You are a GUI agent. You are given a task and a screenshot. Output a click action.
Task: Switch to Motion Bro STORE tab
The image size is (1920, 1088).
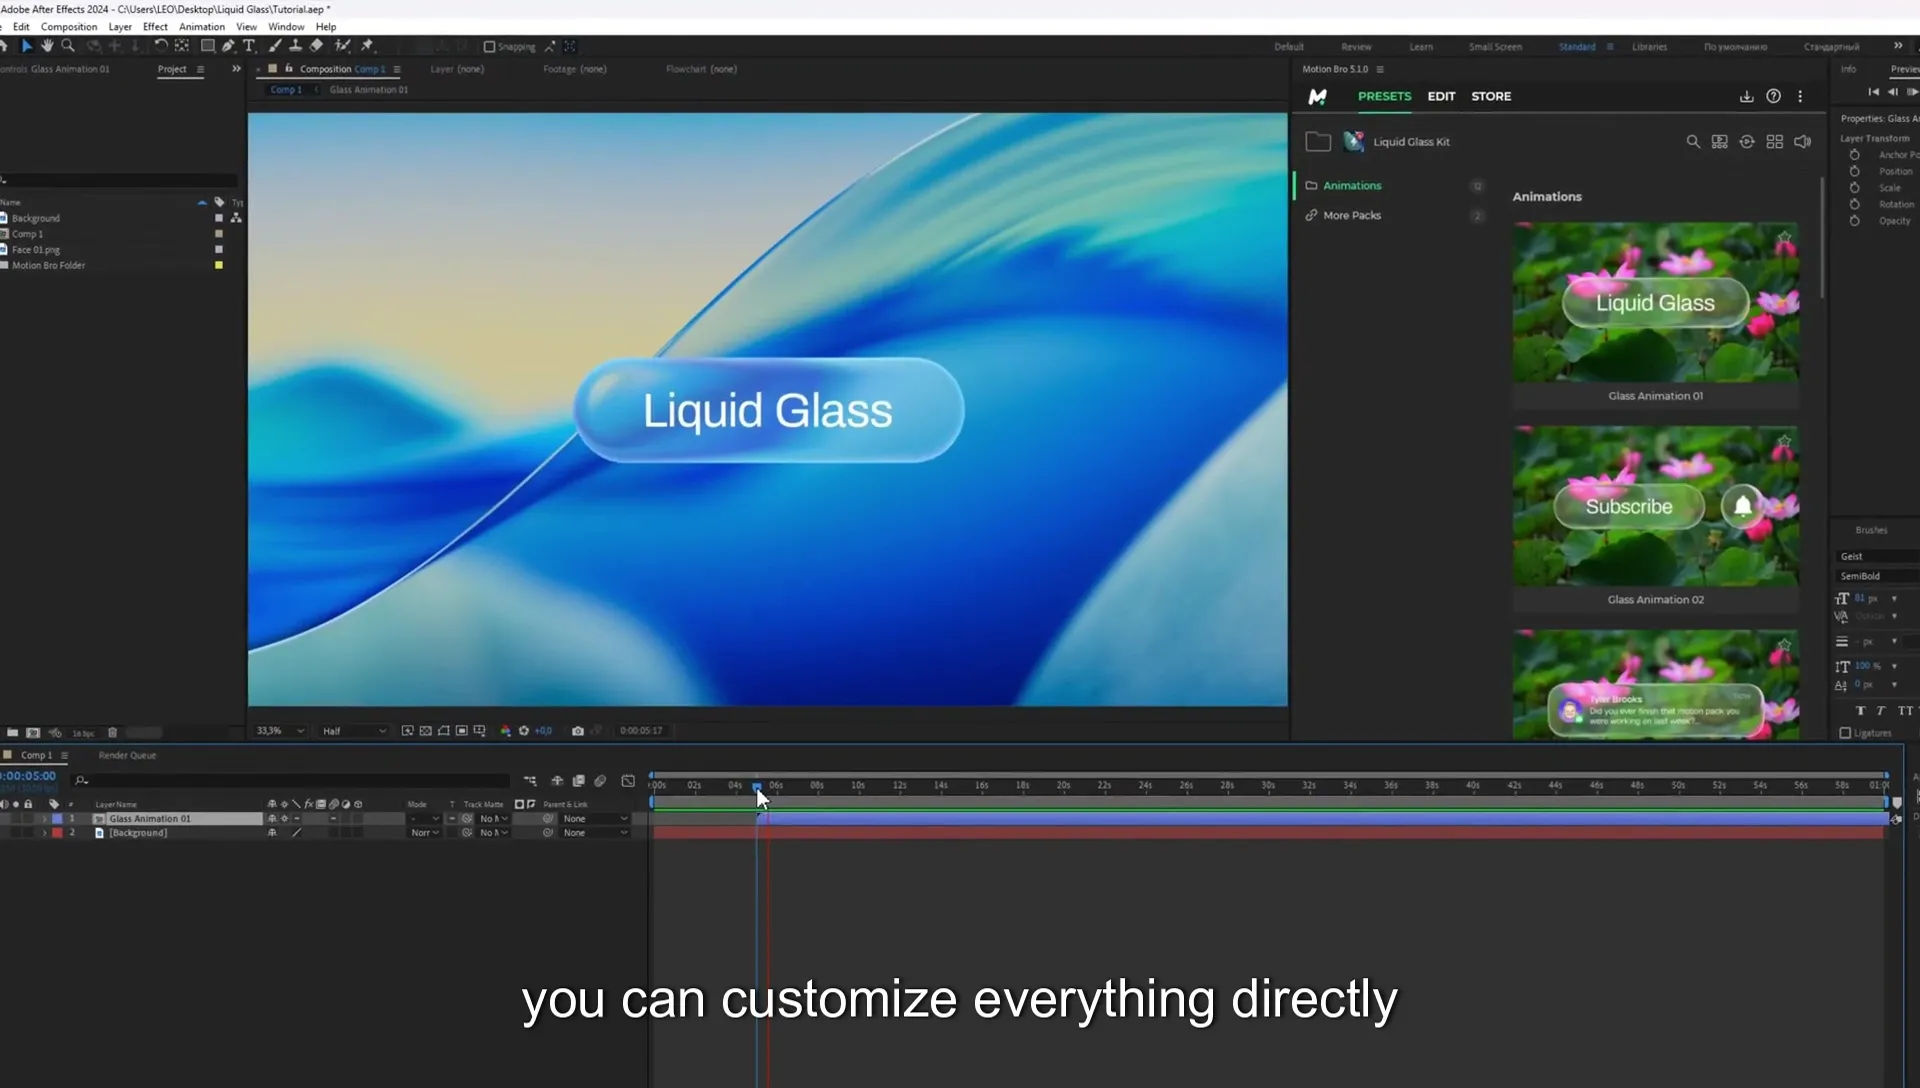click(x=1491, y=96)
